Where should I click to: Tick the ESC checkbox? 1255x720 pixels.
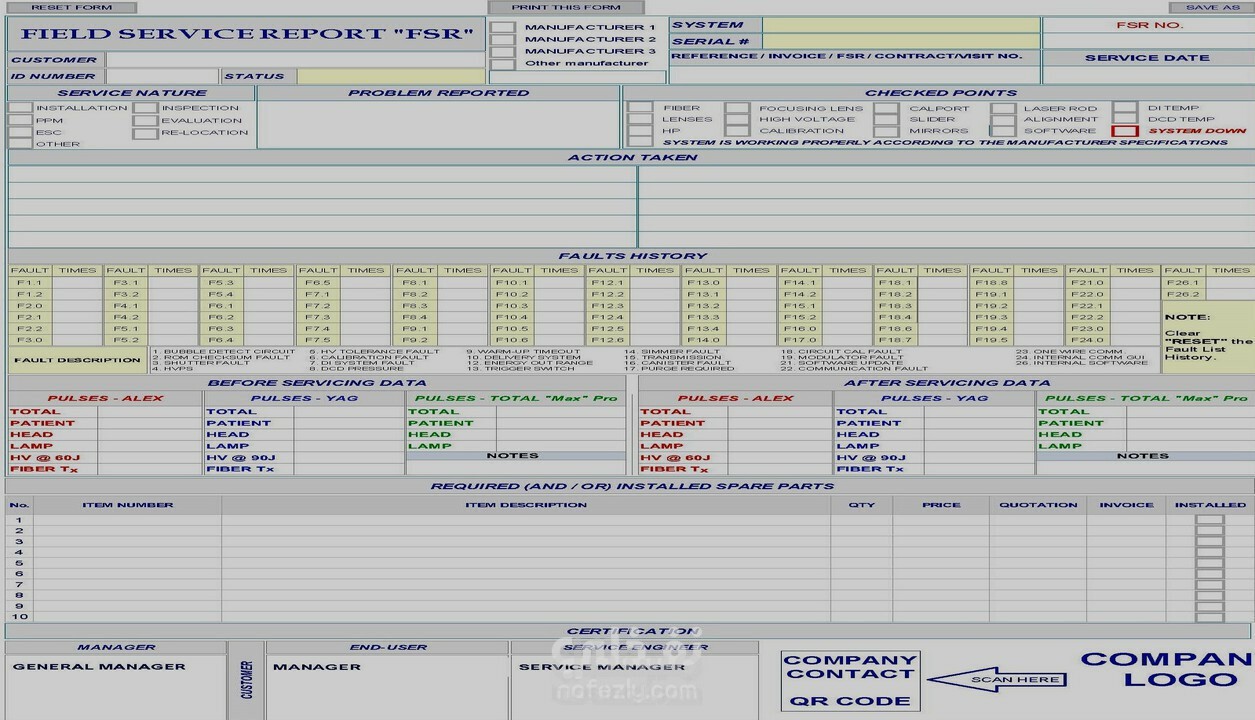click(x=20, y=132)
